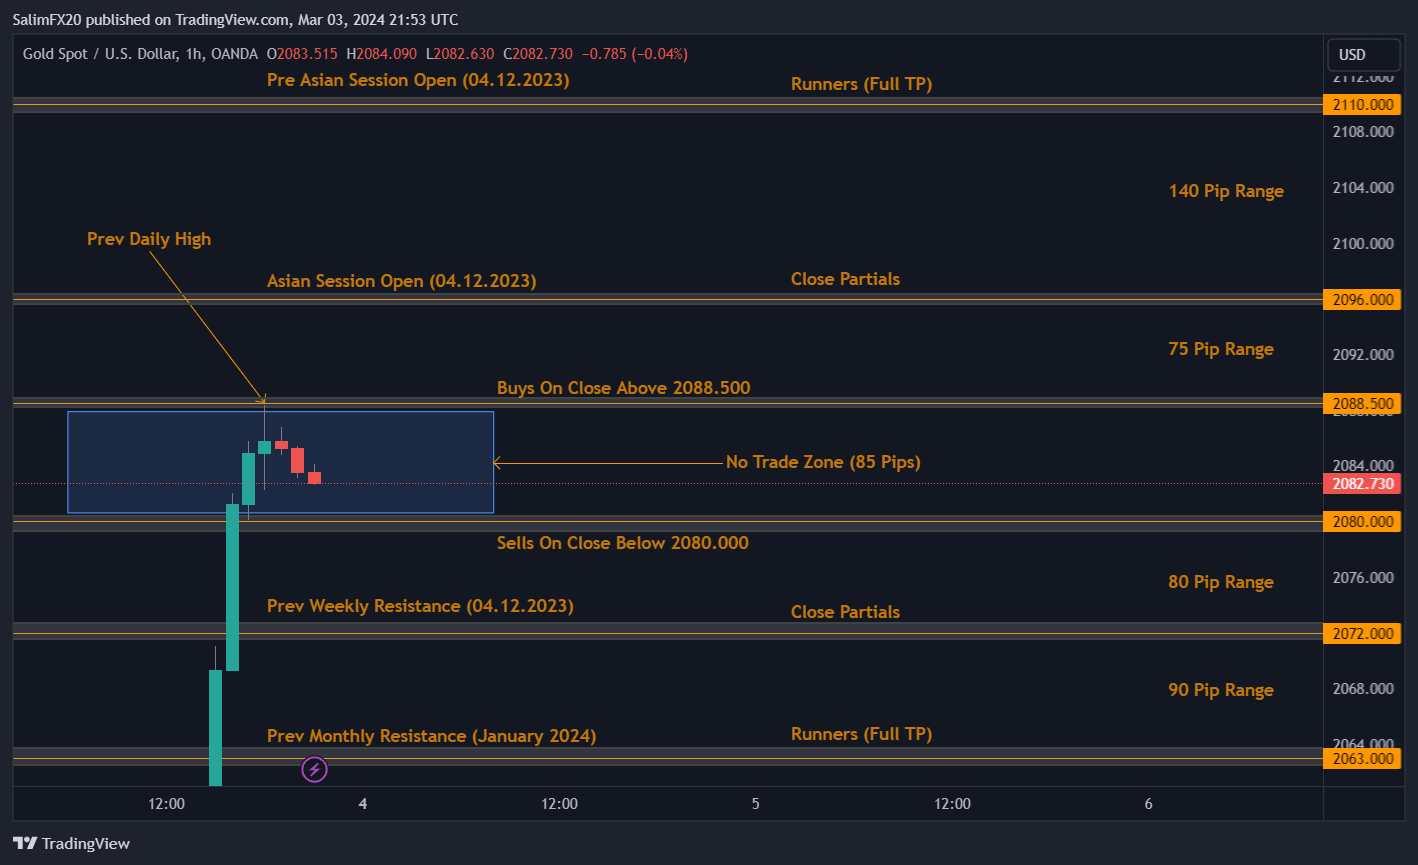Click the 2068.000 price scale tick
The image size is (1418, 865).
point(1361,689)
